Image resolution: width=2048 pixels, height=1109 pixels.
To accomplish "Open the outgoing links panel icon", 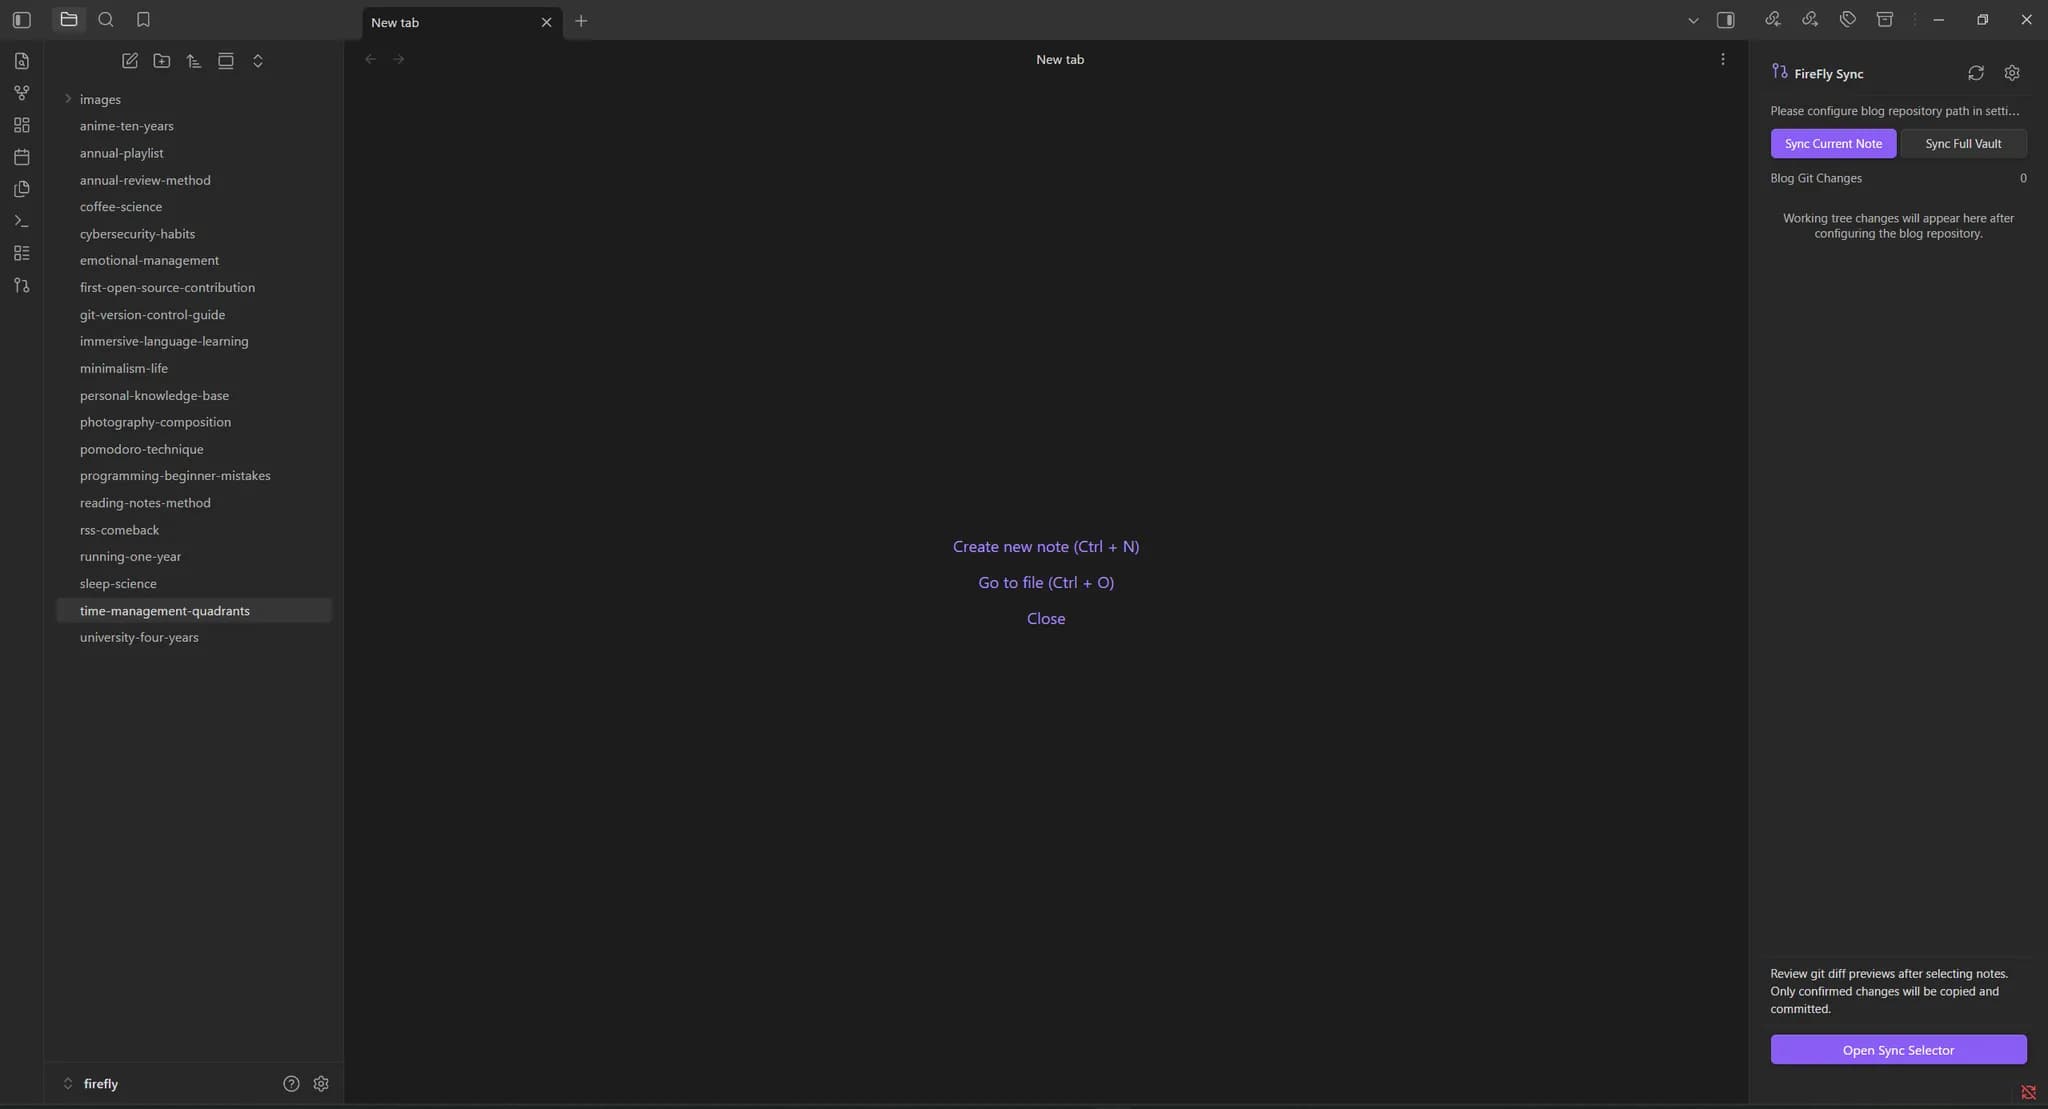I will tap(1810, 19).
